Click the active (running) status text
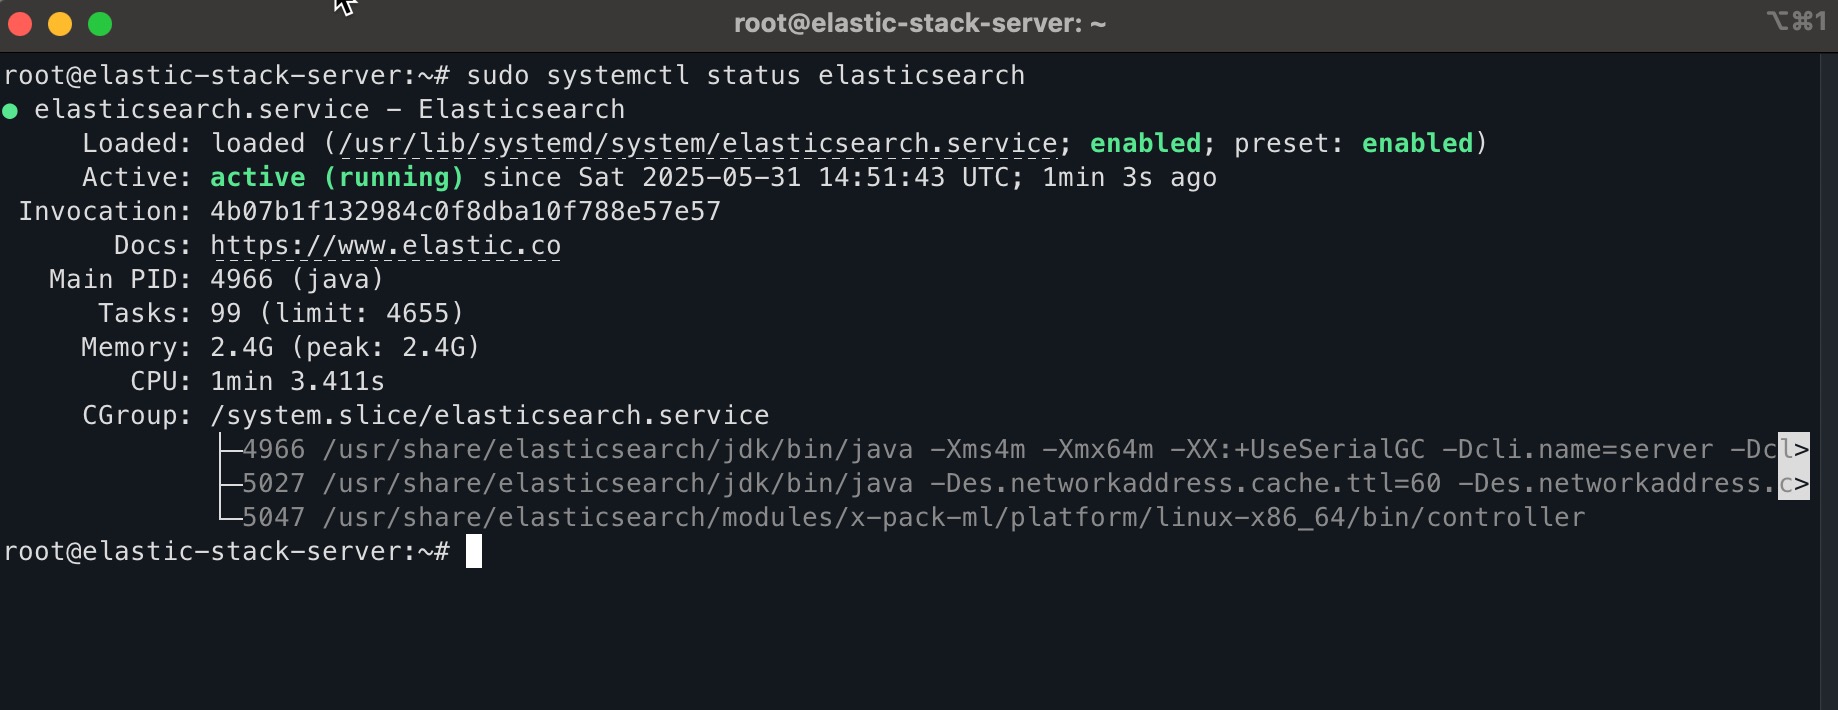Image resolution: width=1838 pixels, height=710 pixels. tap(337, 177)
